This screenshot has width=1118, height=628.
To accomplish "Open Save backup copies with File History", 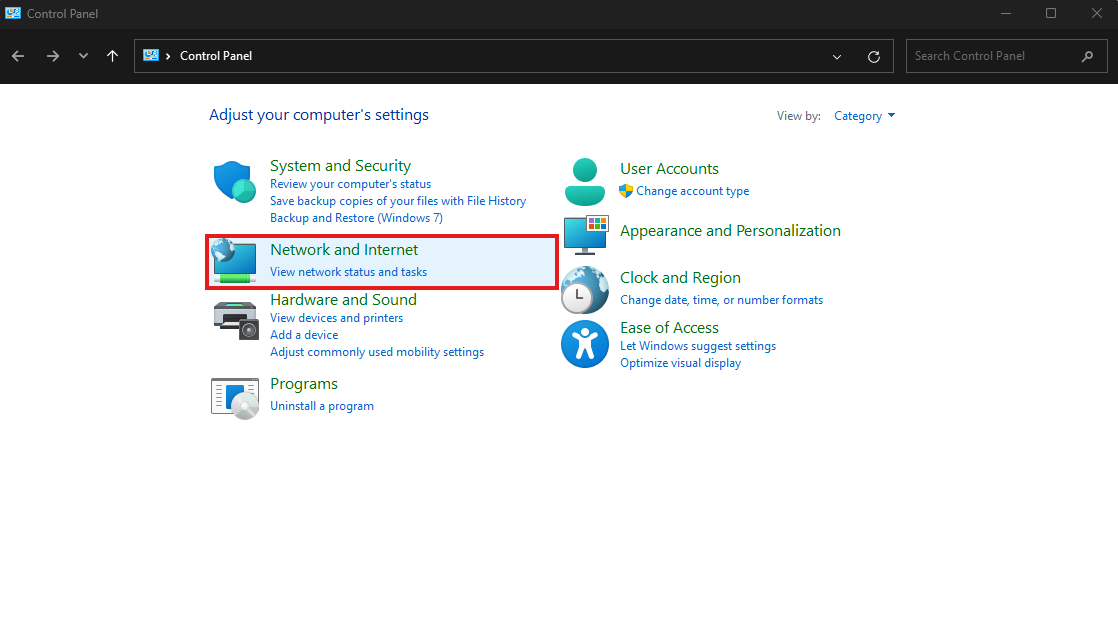I will pos(398,201).
